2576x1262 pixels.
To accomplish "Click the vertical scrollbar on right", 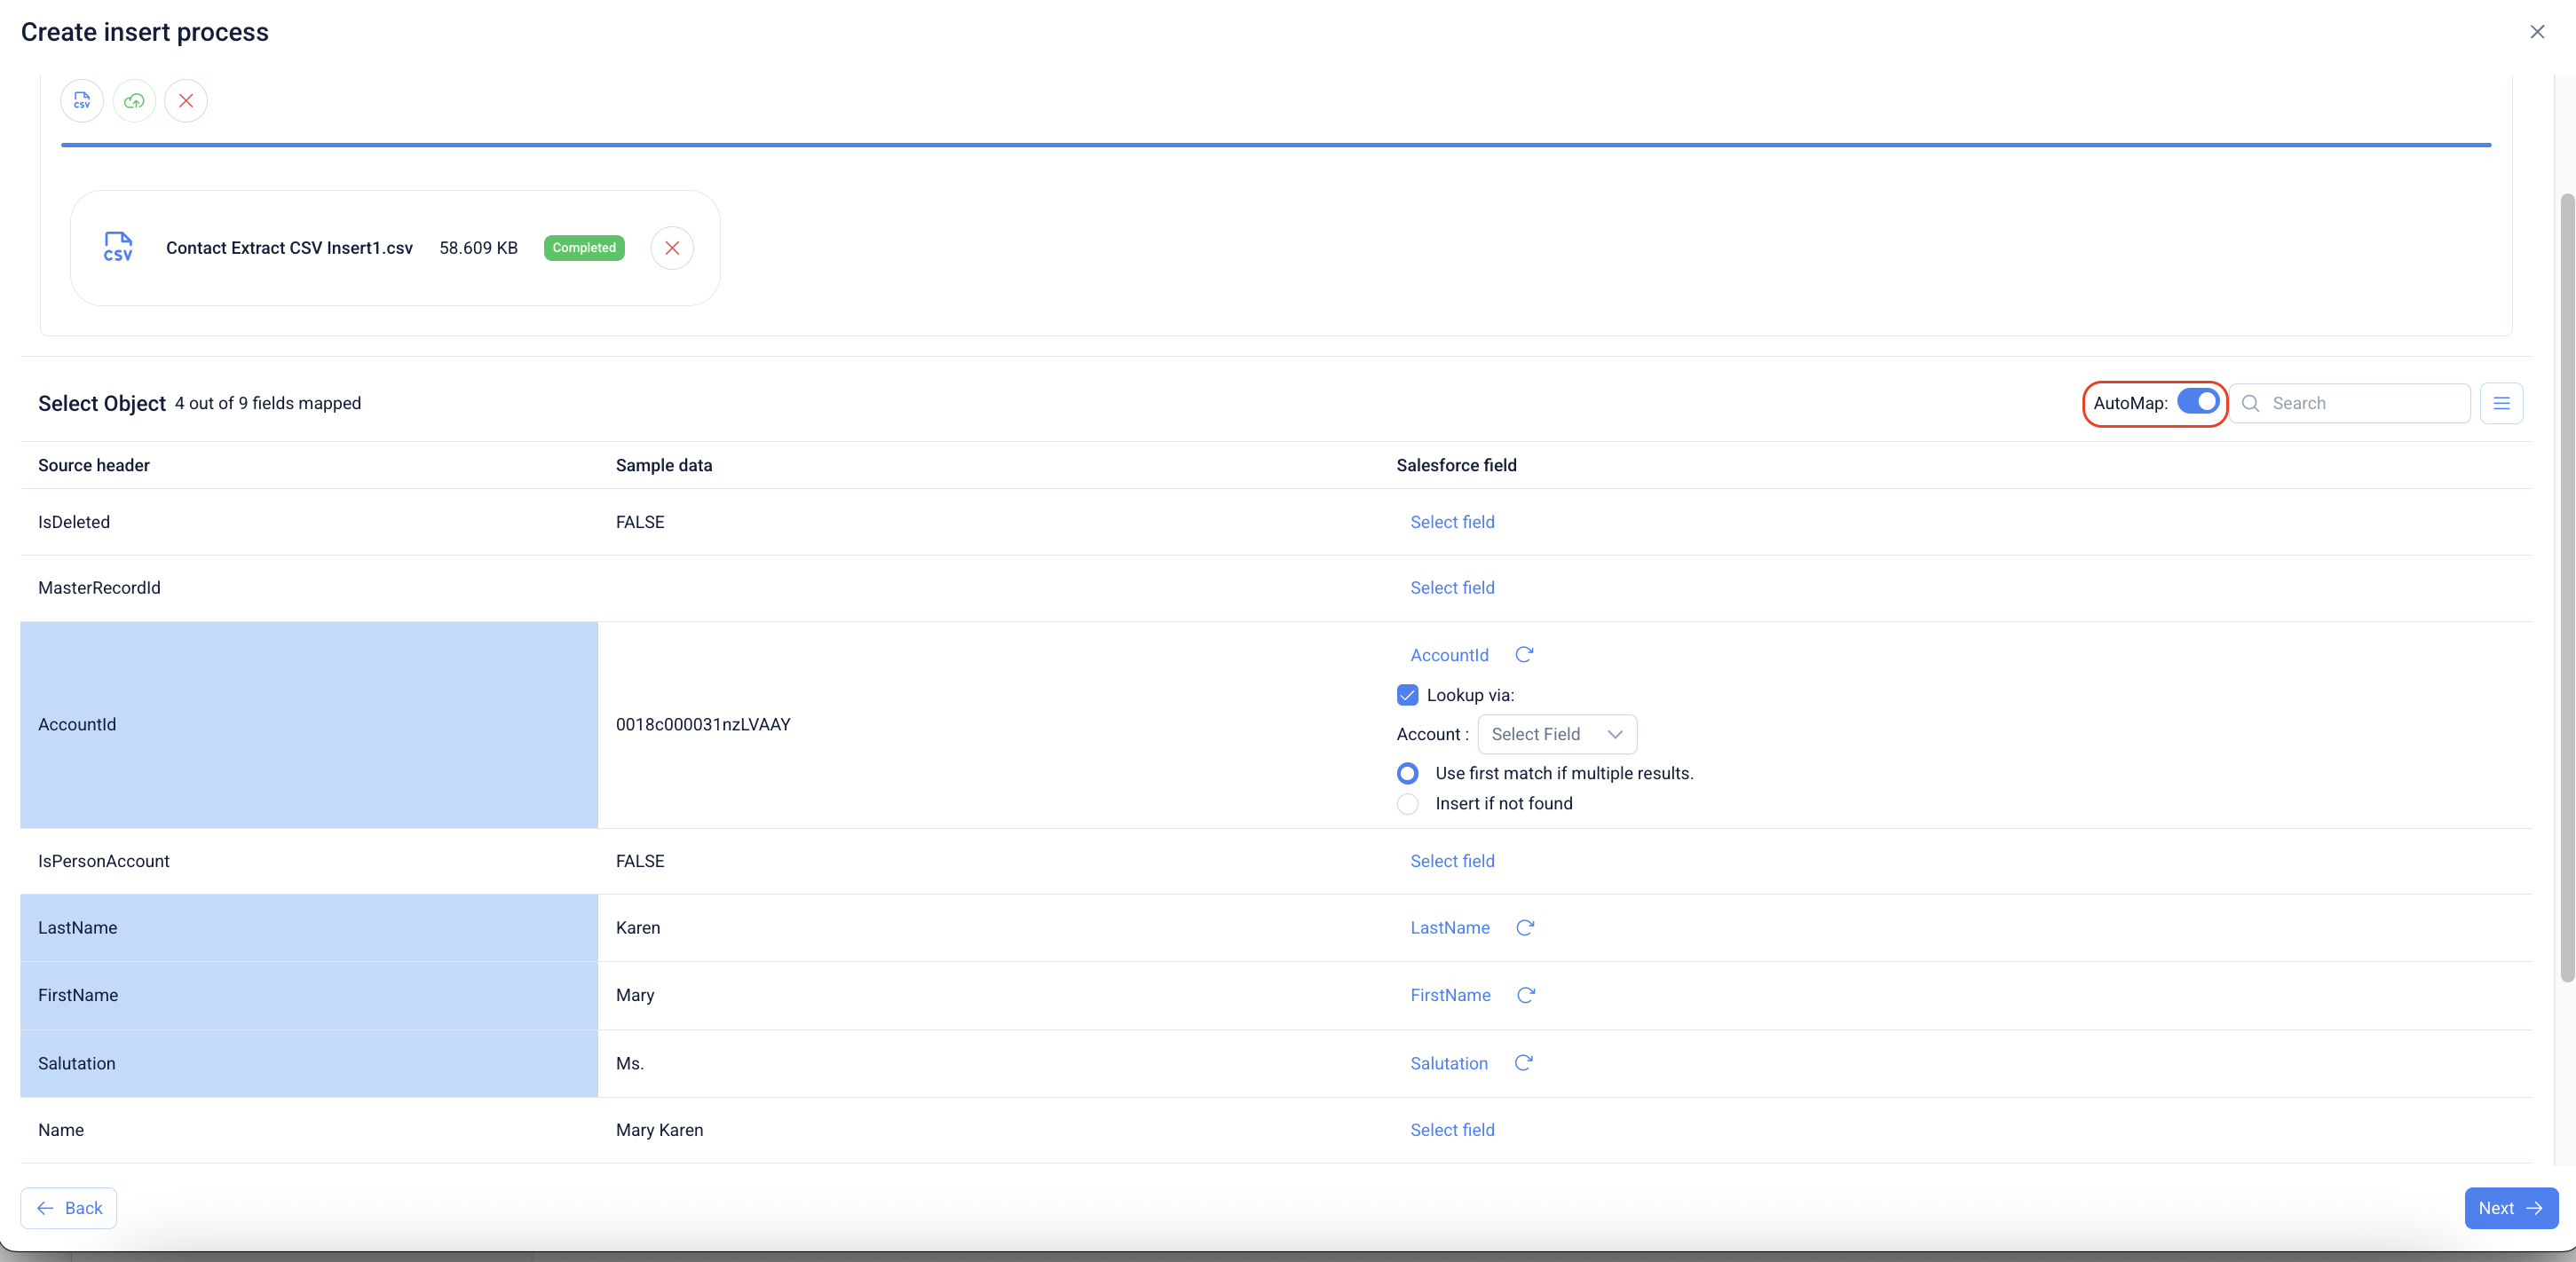I will point(2566,590).
